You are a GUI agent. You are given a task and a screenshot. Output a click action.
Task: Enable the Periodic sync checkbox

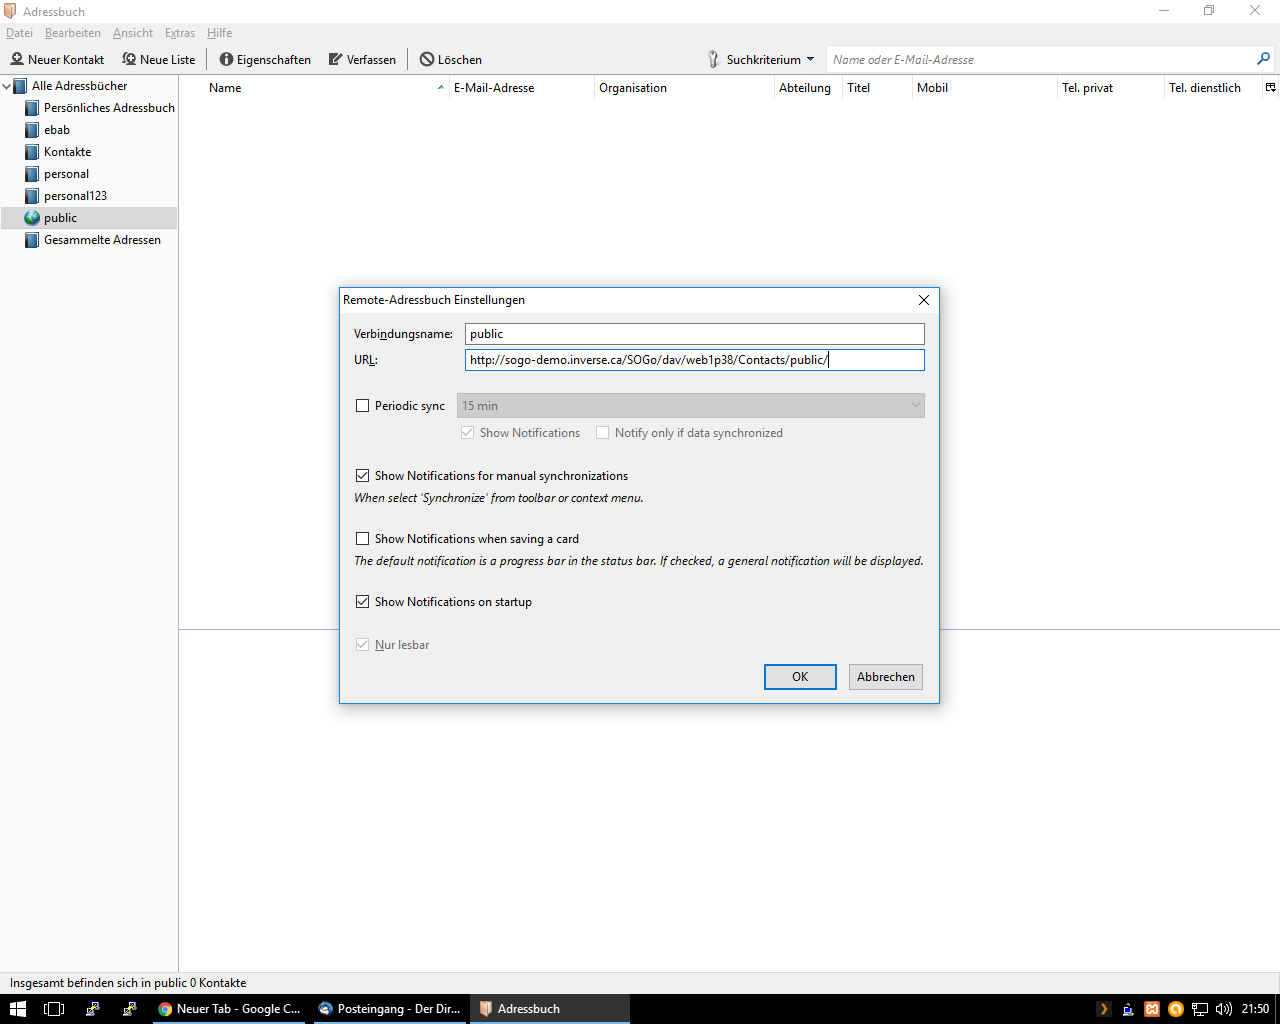point(363,406)
